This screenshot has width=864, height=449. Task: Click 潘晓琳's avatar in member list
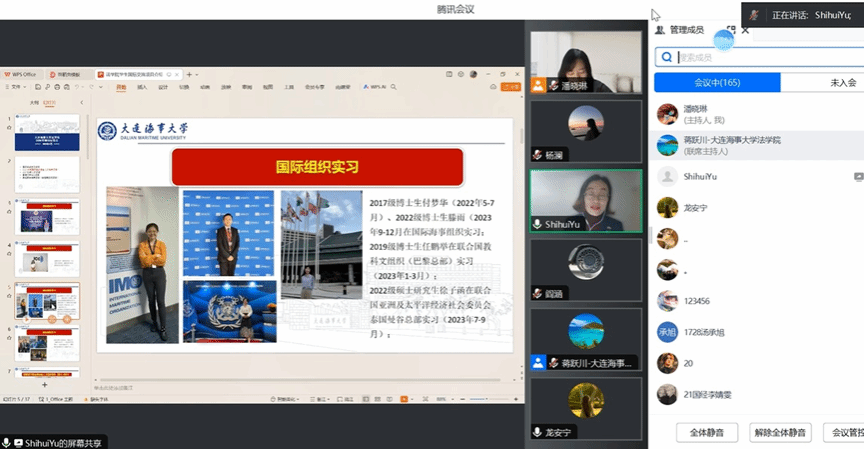point(667,113)
